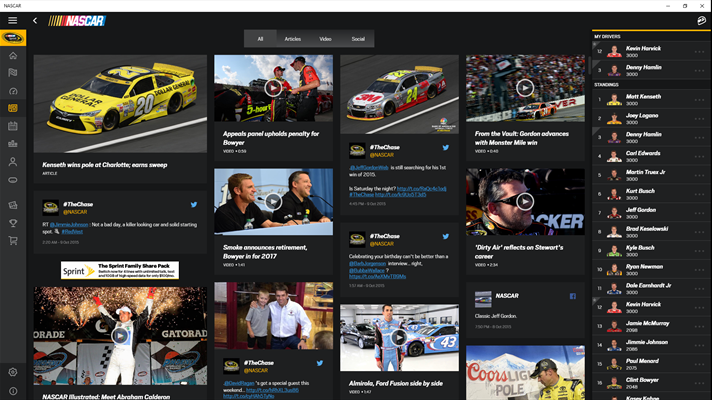Open the speedometer gauge sidebar icon
Image resolution: width=712 pixels, height=400 pixels.
coord(13,91)
